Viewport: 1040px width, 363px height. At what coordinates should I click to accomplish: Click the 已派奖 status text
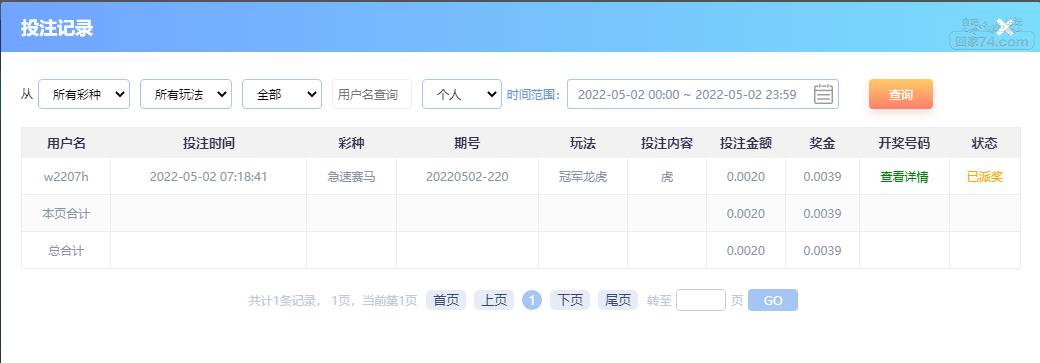985,177
